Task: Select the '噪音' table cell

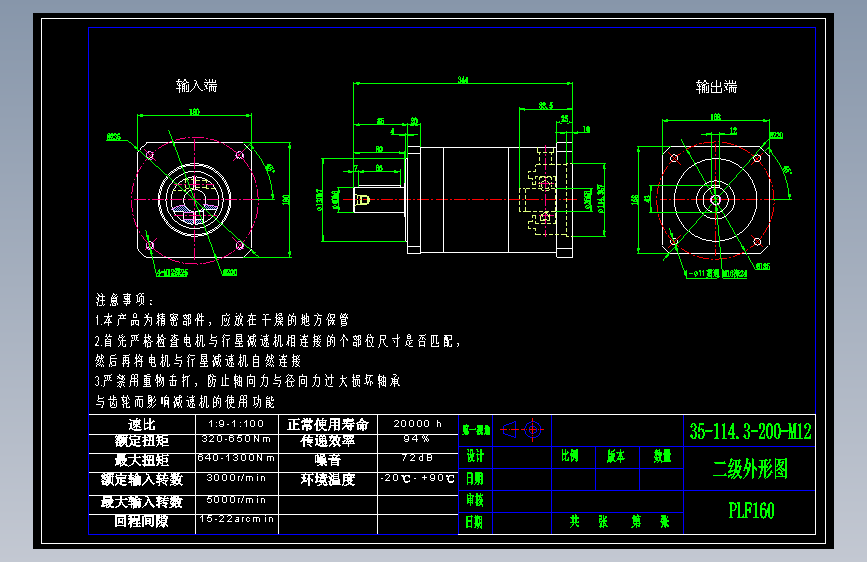Action: pos(328,461)
